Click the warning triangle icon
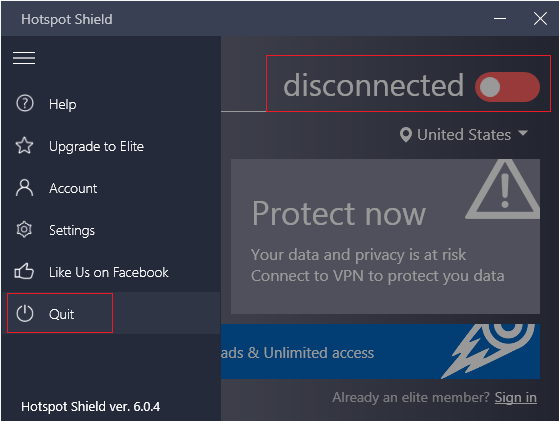Screen dimensions: 559x421 (x=503, y=190)
